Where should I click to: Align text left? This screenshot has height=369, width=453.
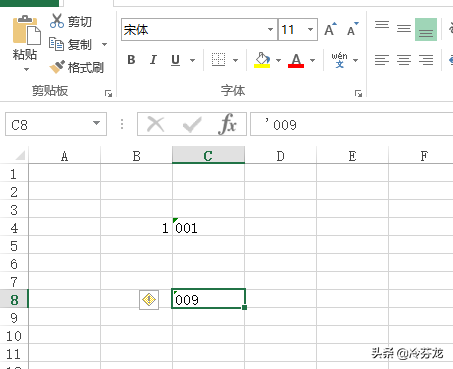(x=382, y=60)
